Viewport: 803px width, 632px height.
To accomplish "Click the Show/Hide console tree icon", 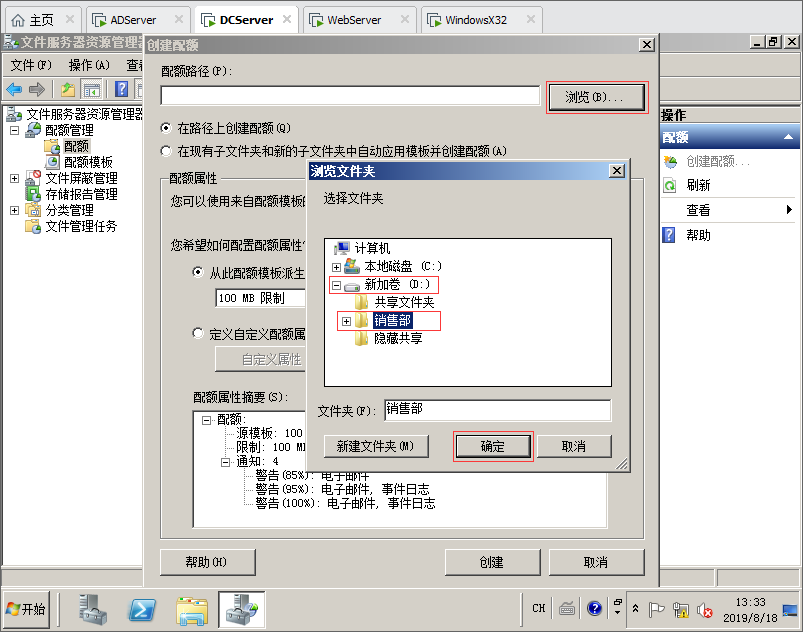I will tap(92, 90).
